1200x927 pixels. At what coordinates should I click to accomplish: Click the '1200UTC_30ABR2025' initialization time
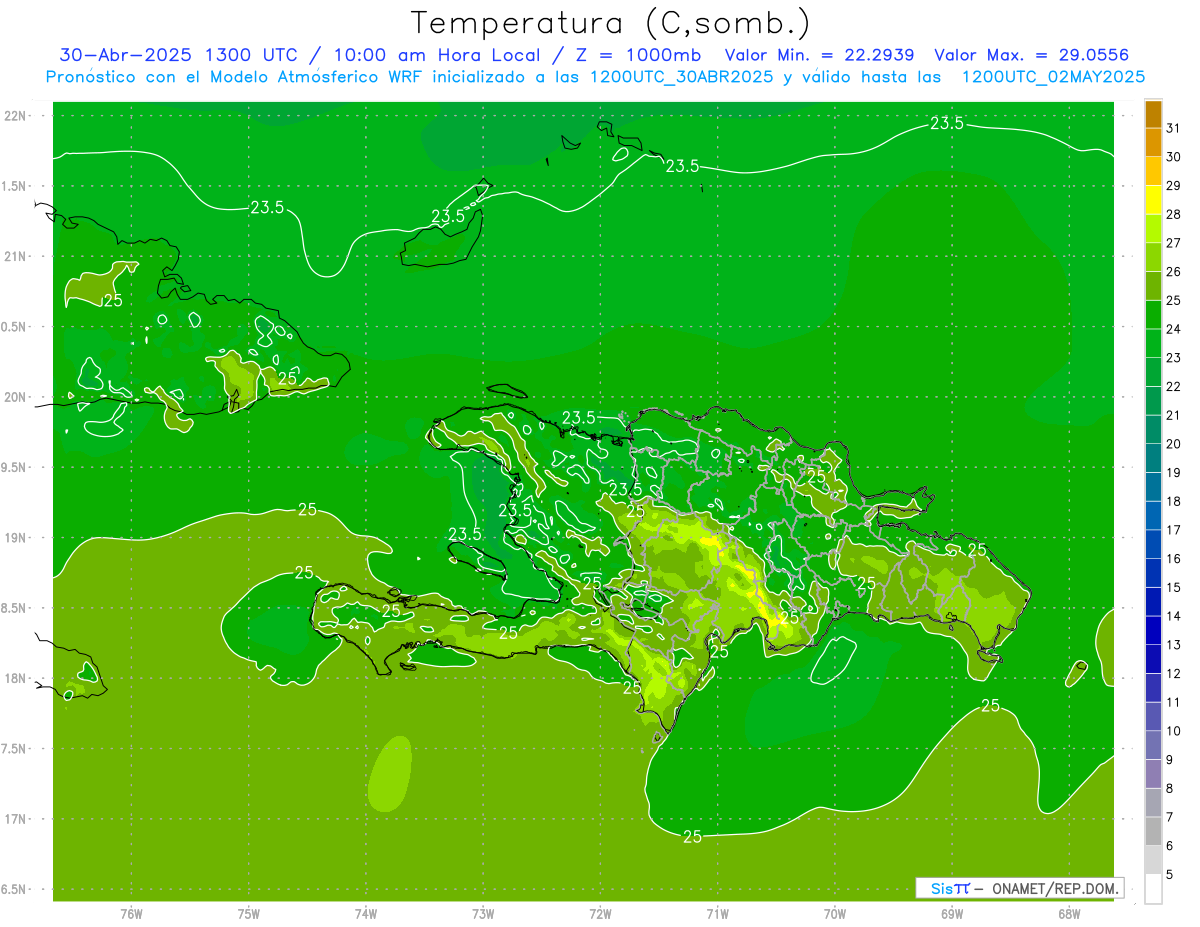pos(681,77)
